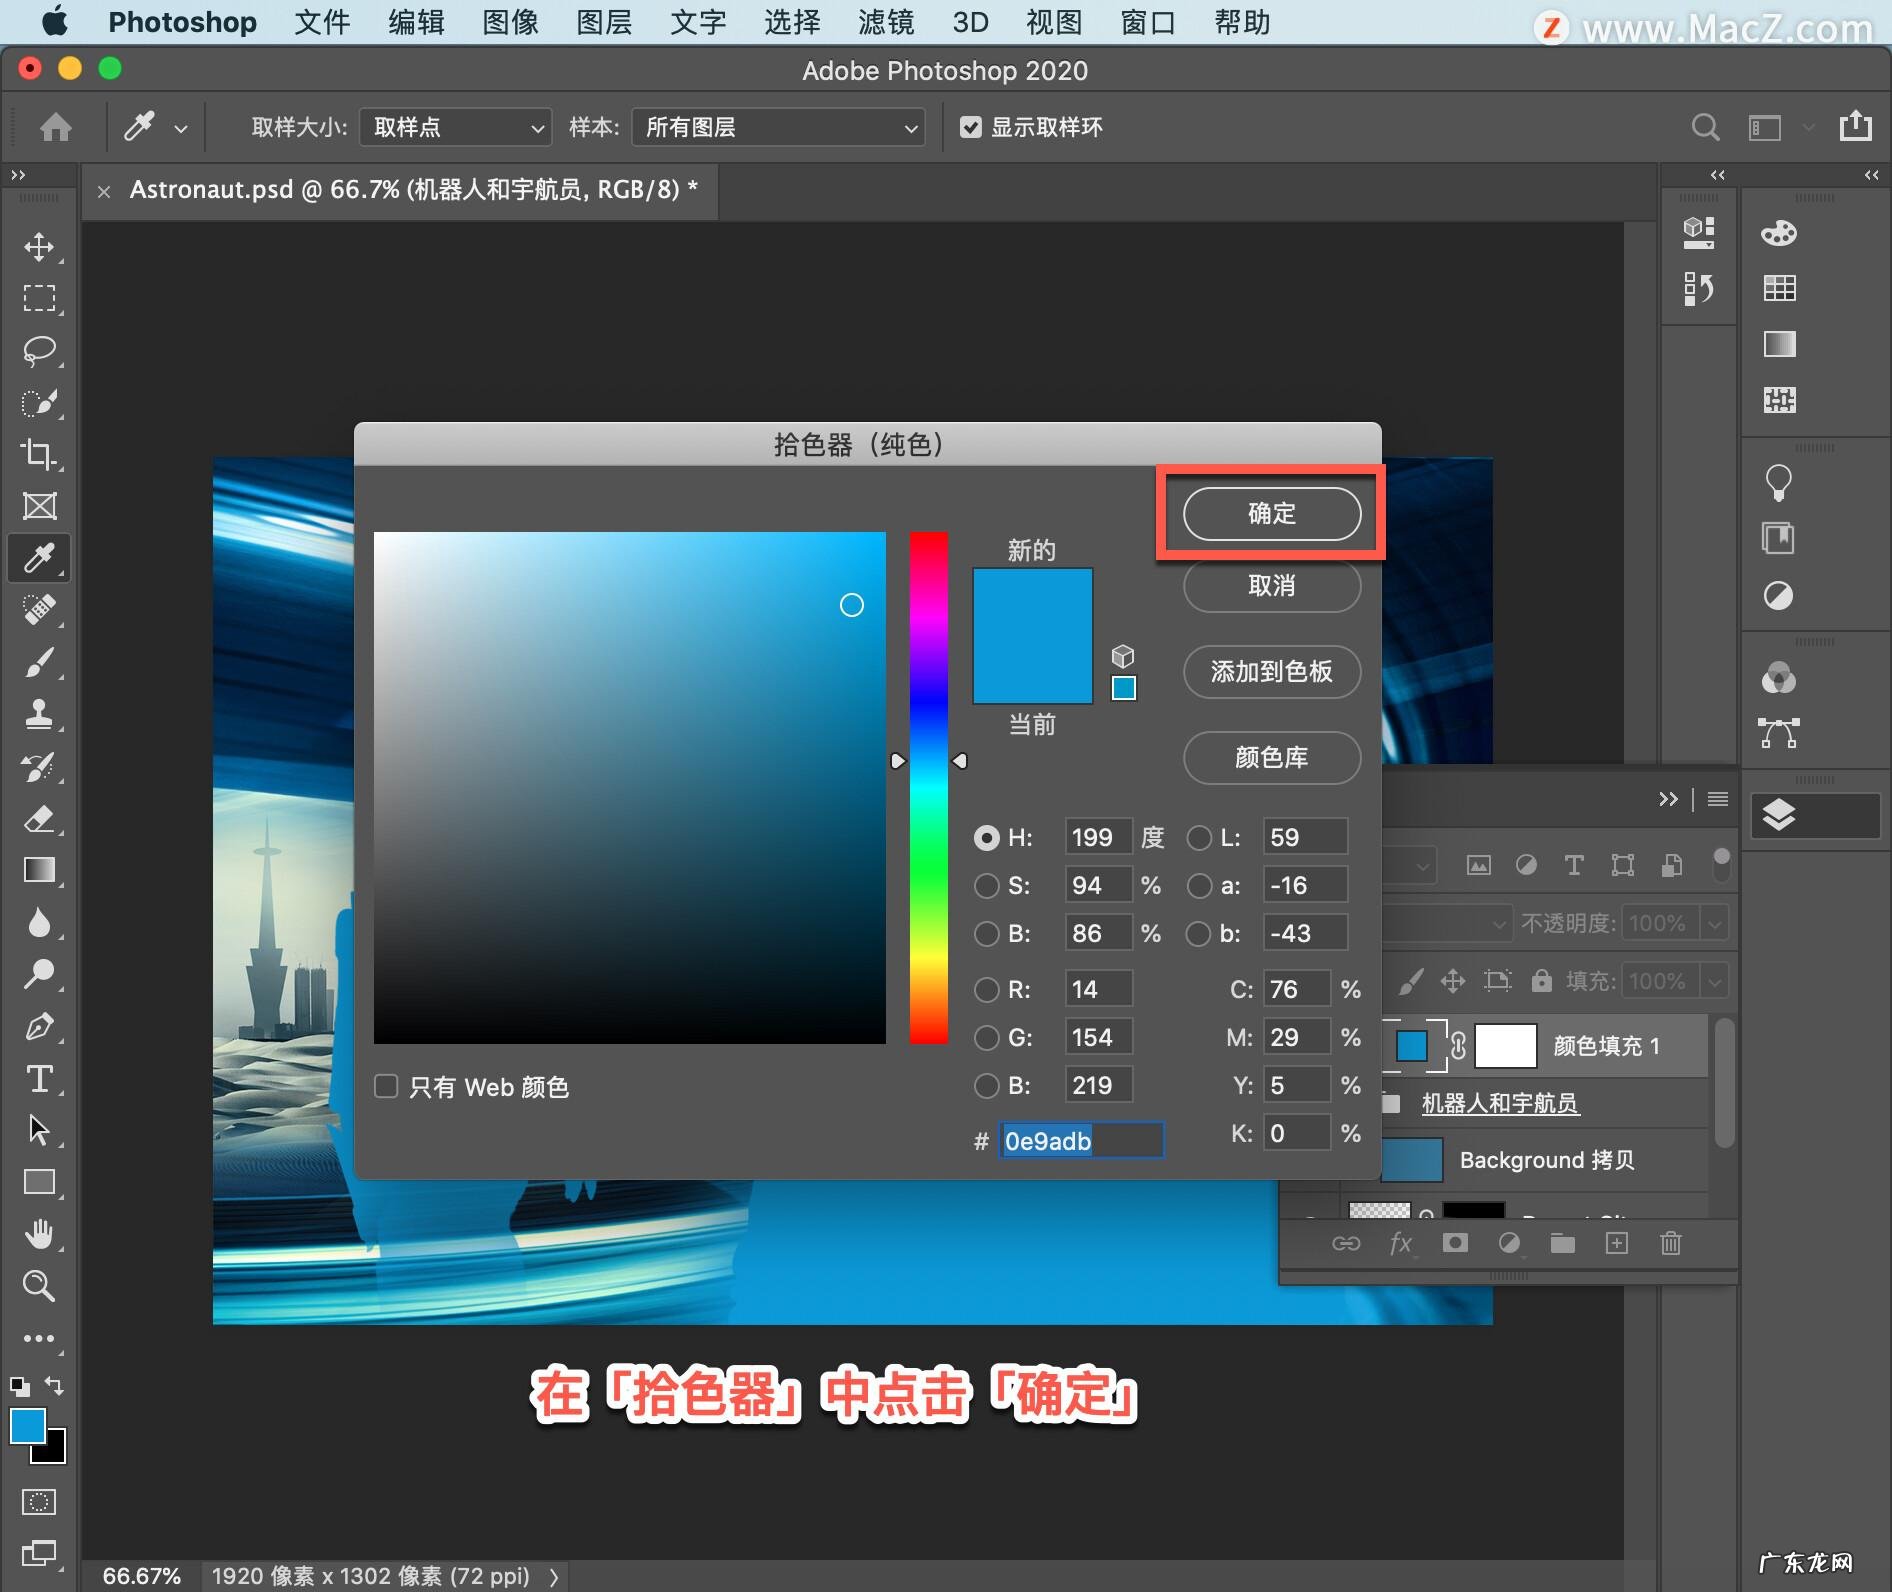Screen dimensions: 1892x1592
Task: Enable the 只有 Web 颜色 checkbox
Action: pyautogui.click(x=386, y=1086)
